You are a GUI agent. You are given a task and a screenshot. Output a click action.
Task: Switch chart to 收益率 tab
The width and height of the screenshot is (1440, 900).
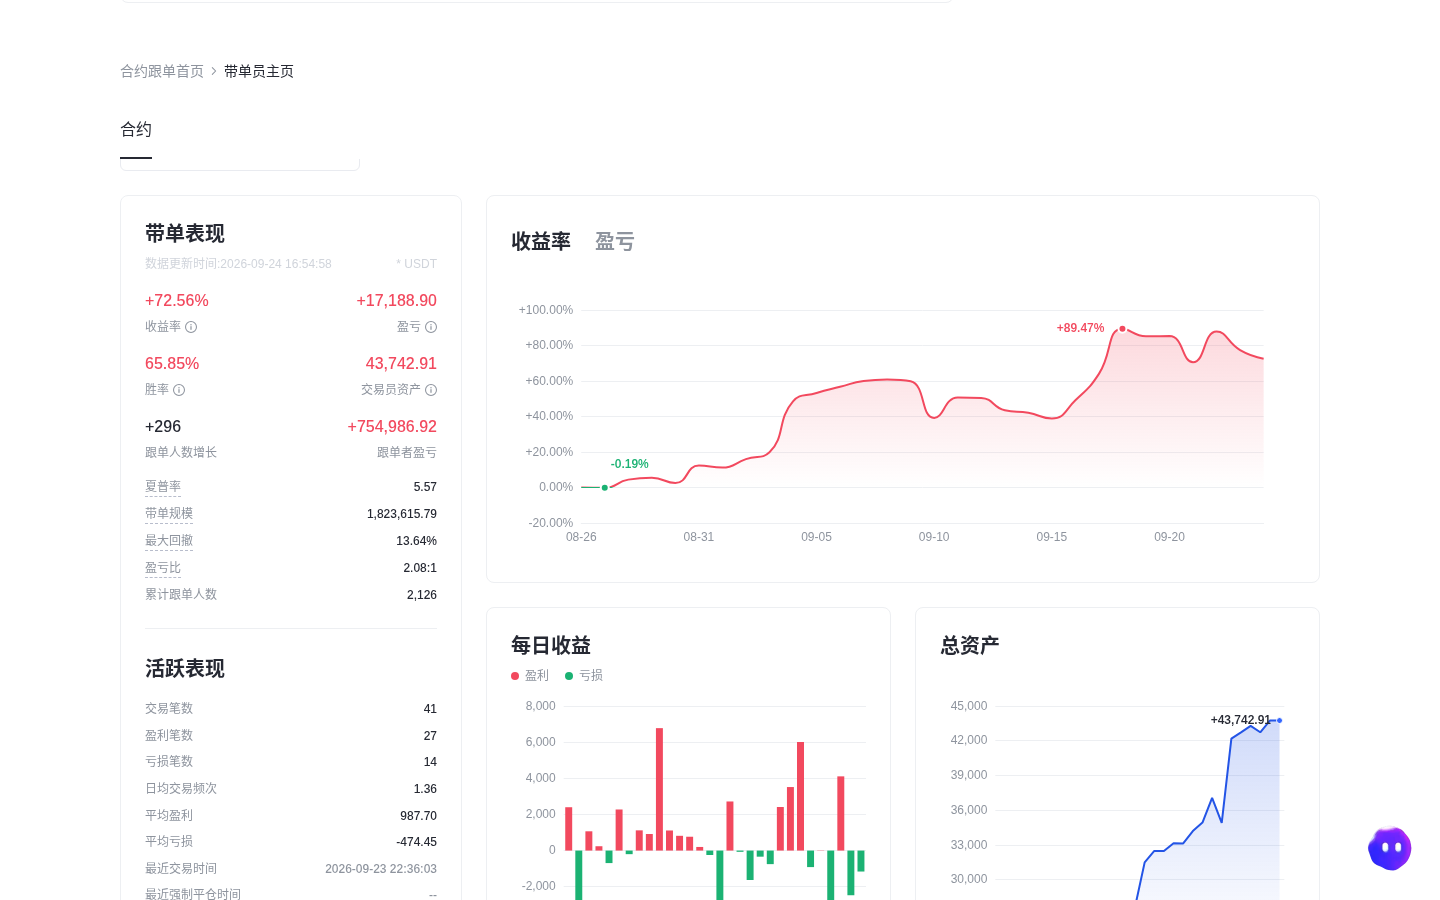541,241
